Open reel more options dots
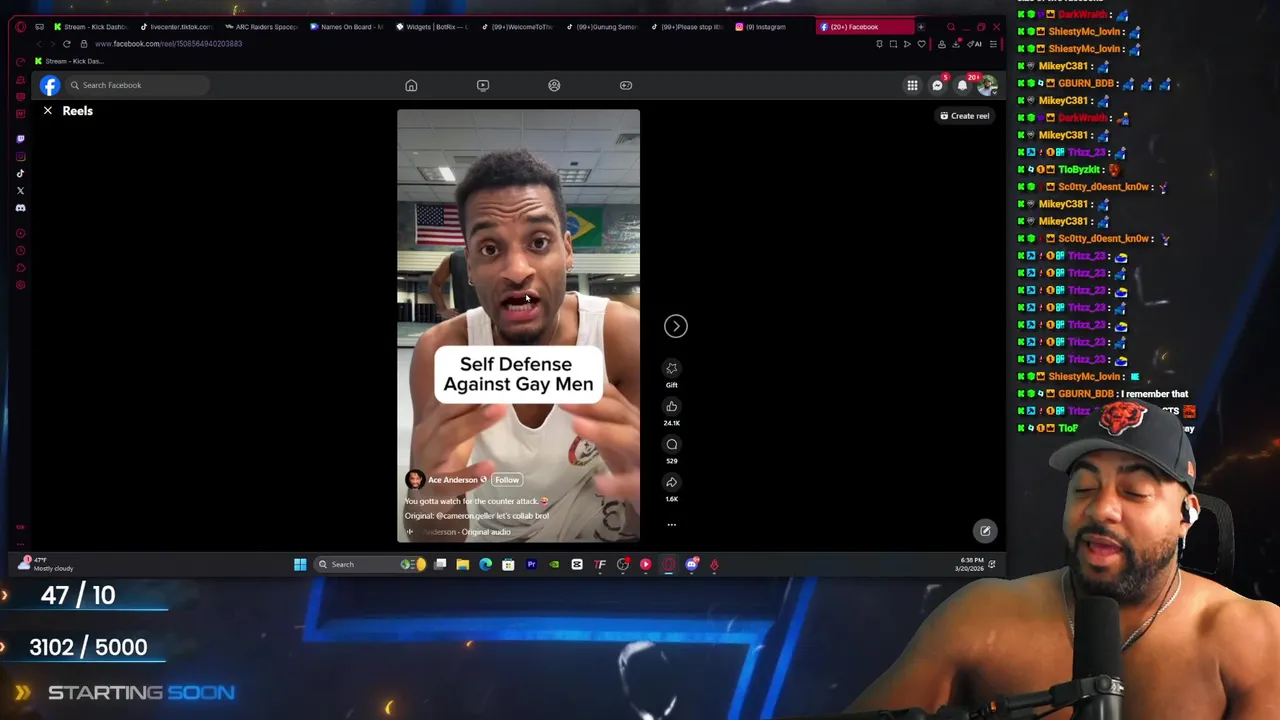Image resolution: width=1280 pixels, height=720 pixels. coord(672,524)
